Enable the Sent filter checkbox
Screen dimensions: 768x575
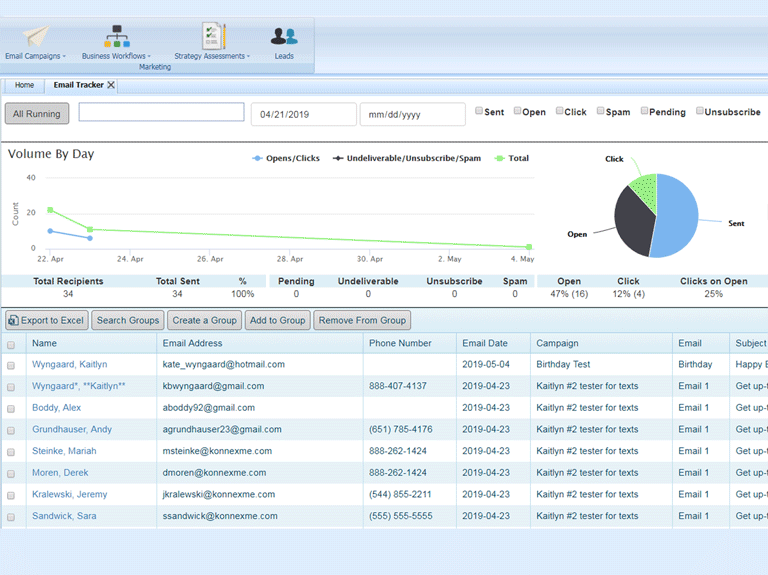tap(479, 111)
